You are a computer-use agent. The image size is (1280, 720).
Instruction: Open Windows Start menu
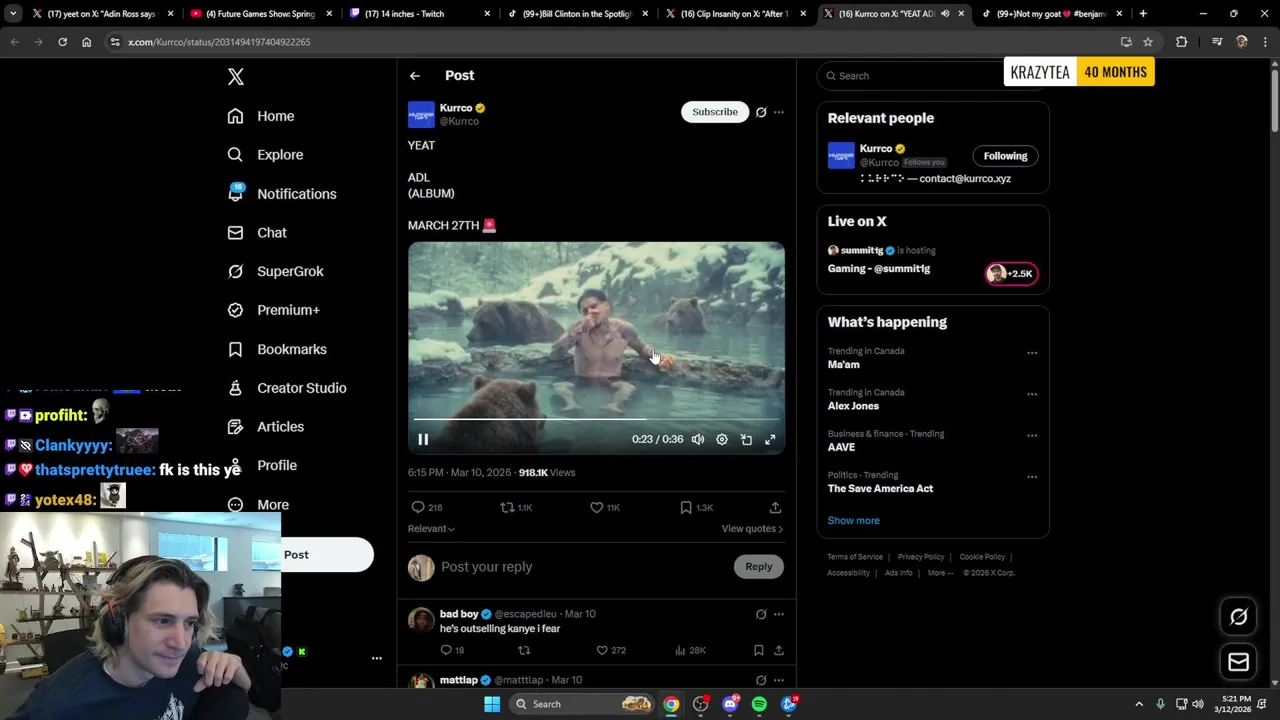click(492, 704)
